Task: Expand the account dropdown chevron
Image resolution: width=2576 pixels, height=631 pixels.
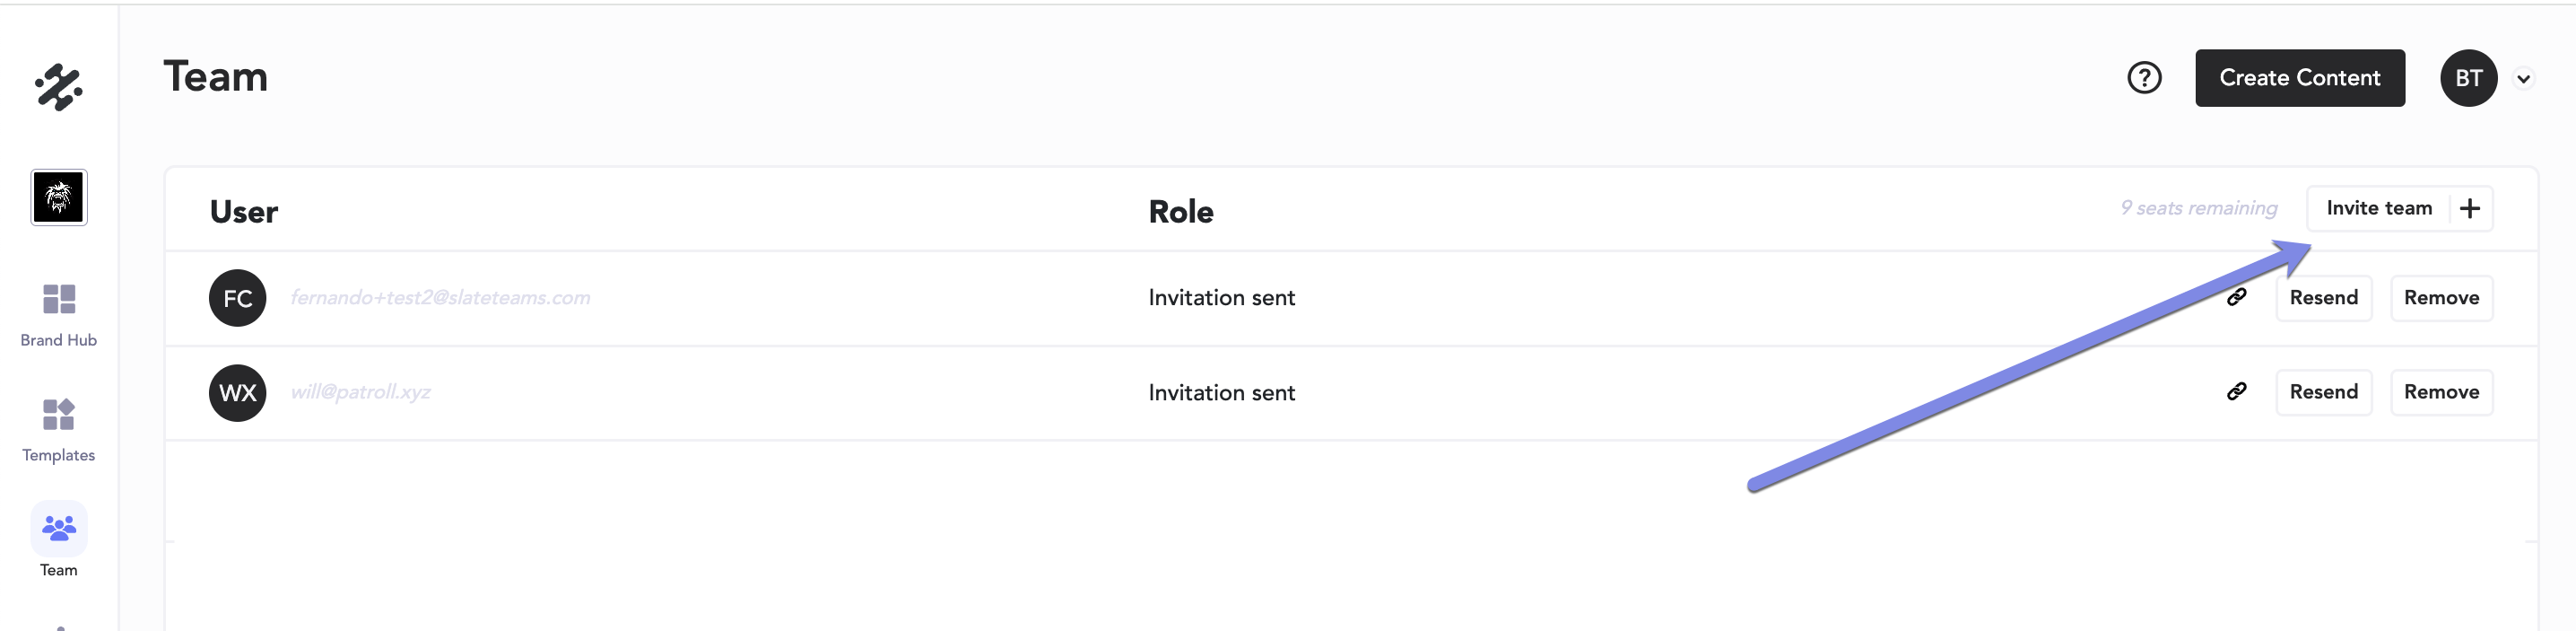Action: 2524,79
